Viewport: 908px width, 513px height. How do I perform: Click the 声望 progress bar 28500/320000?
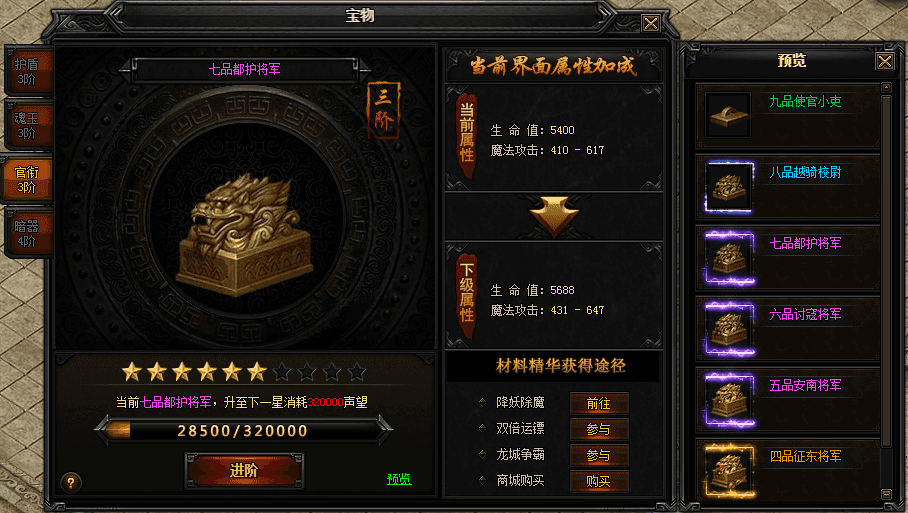click(243, 431)
